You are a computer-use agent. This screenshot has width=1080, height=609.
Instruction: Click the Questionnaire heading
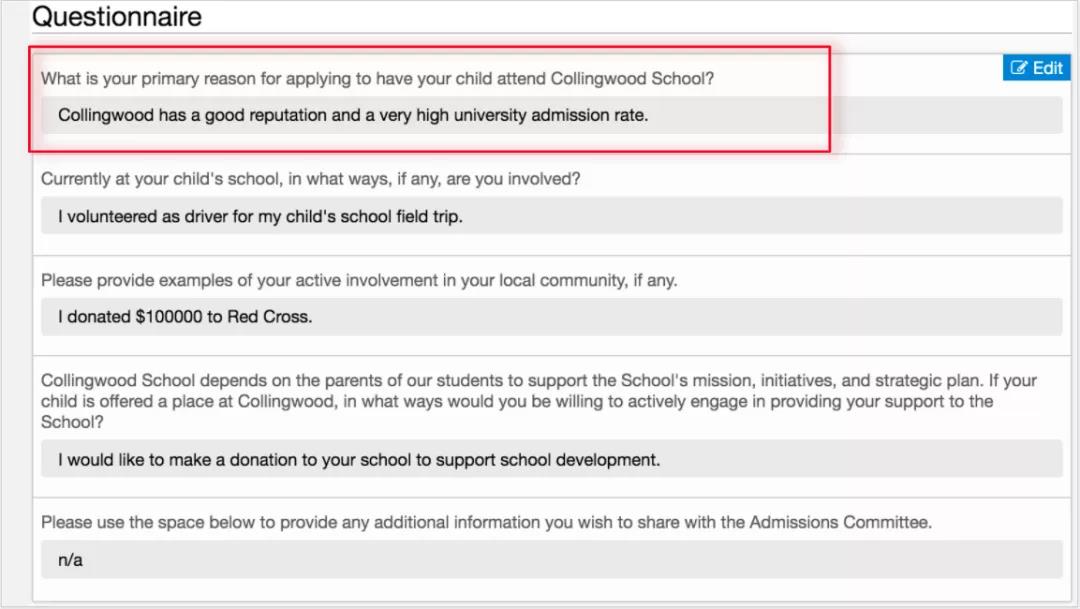click(x=117, y=17)
